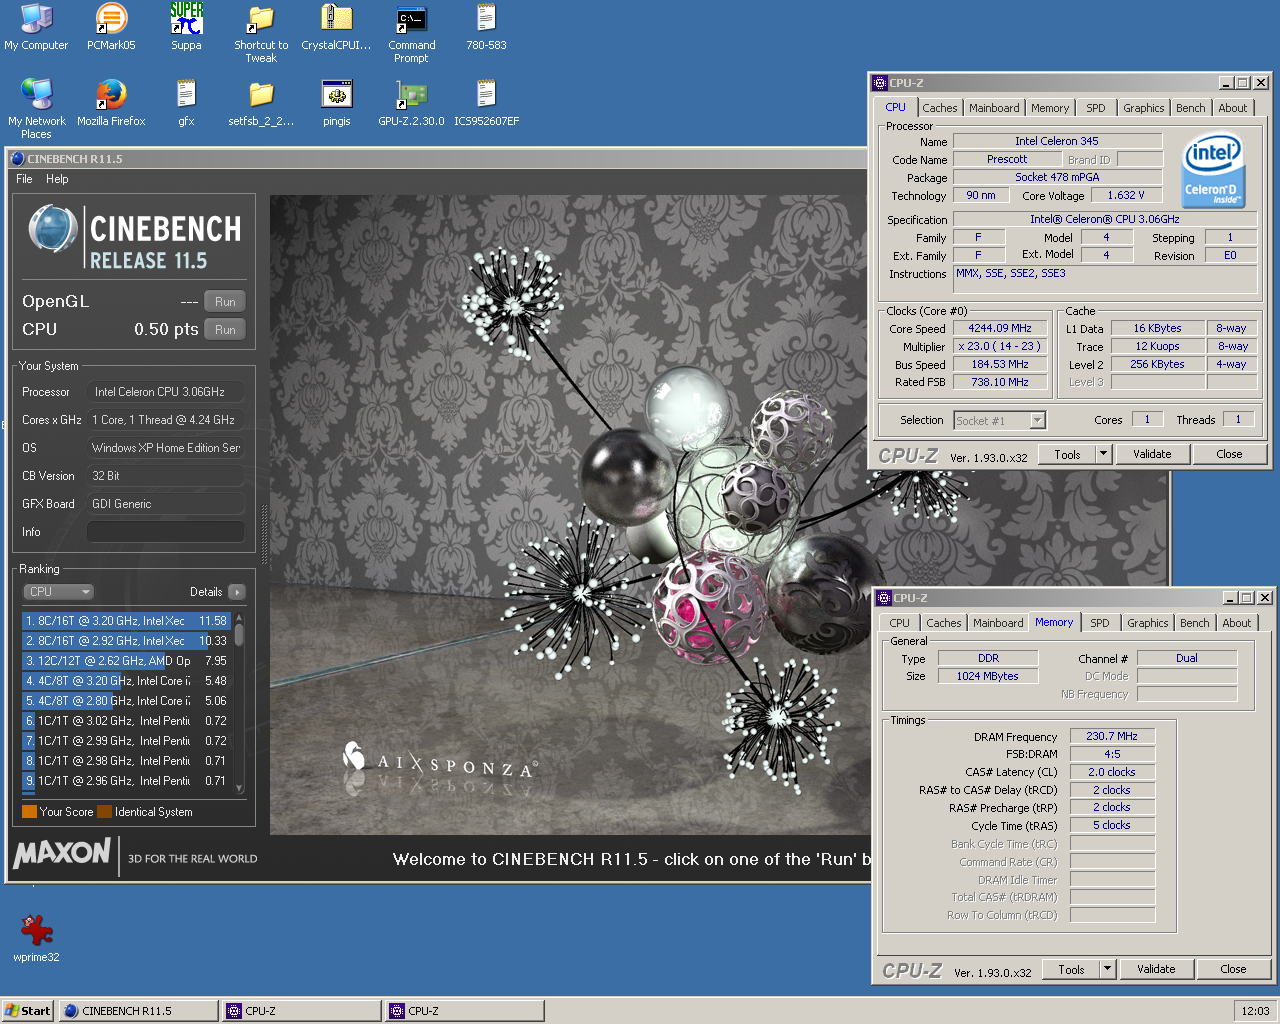Select ranking row 4C/8T @ 2.80 GHz
The height and width of the screenshot is (1024, 1280).
tap(126, 701)
